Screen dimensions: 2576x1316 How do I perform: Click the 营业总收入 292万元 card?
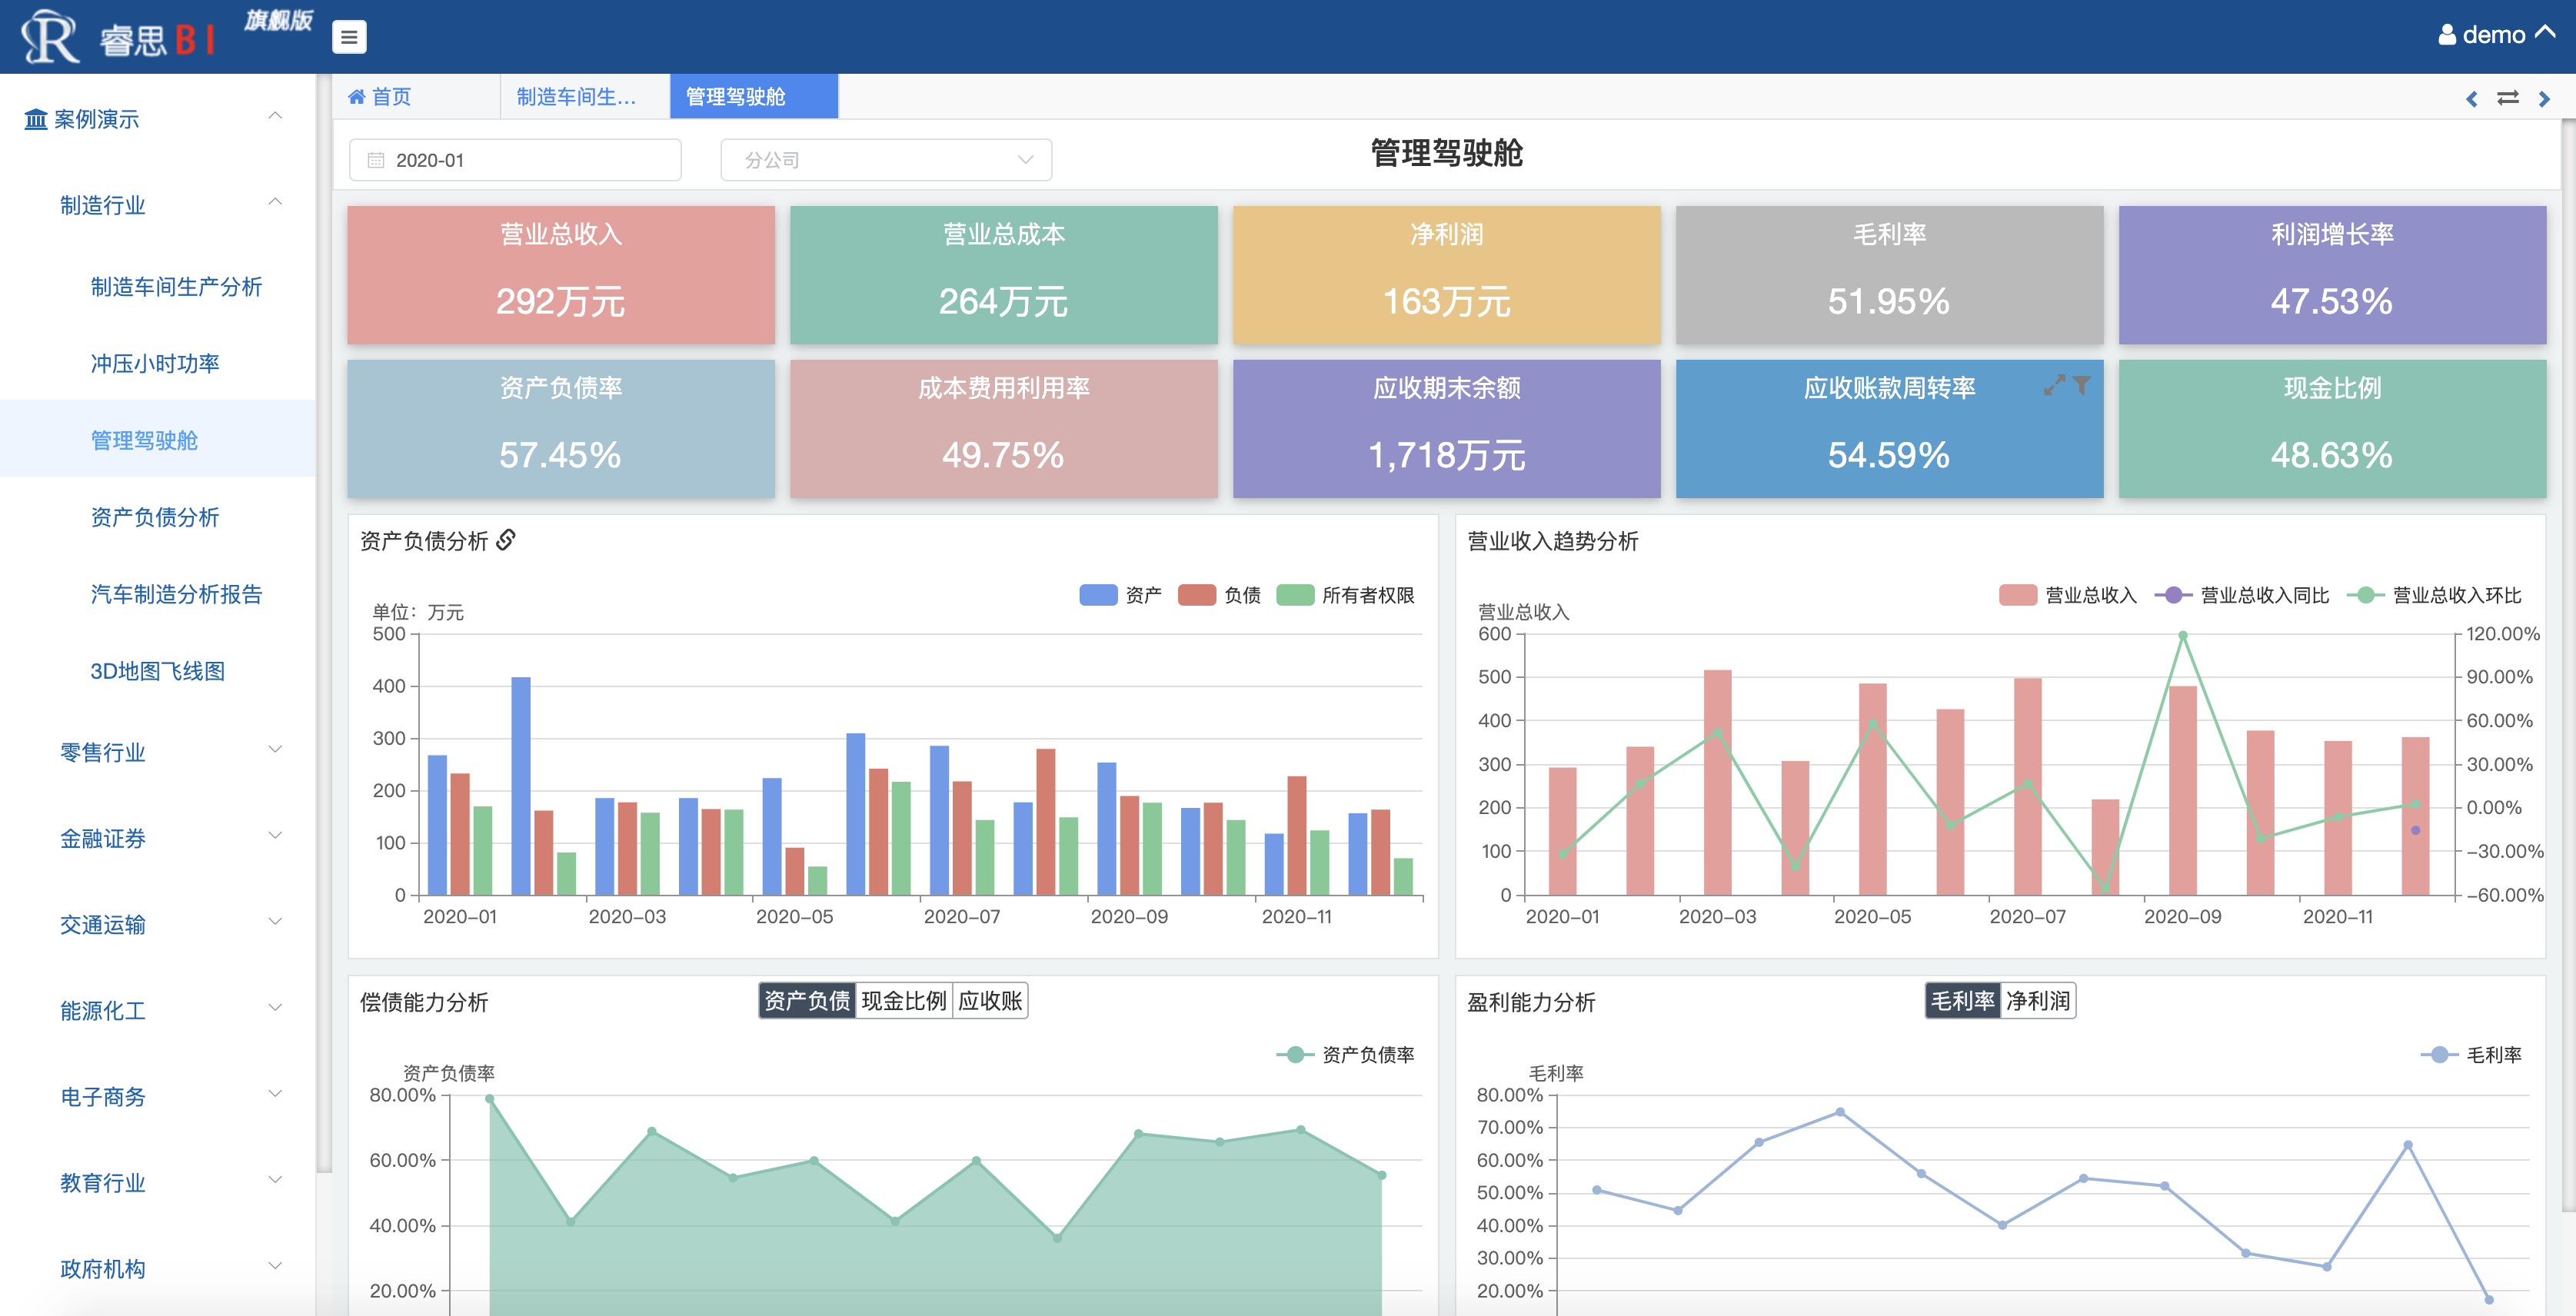coord(561,275)
